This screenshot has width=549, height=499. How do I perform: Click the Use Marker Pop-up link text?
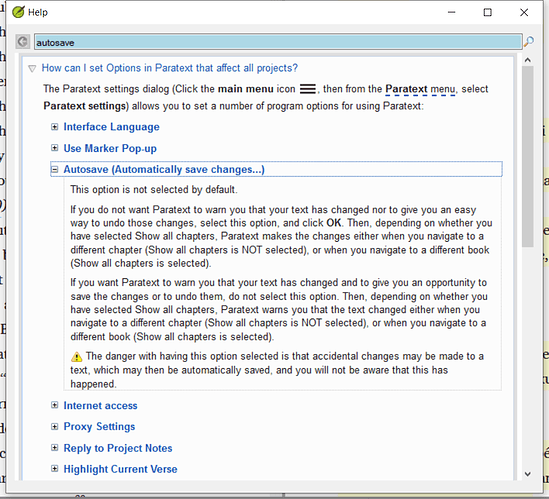coord(110,148)
